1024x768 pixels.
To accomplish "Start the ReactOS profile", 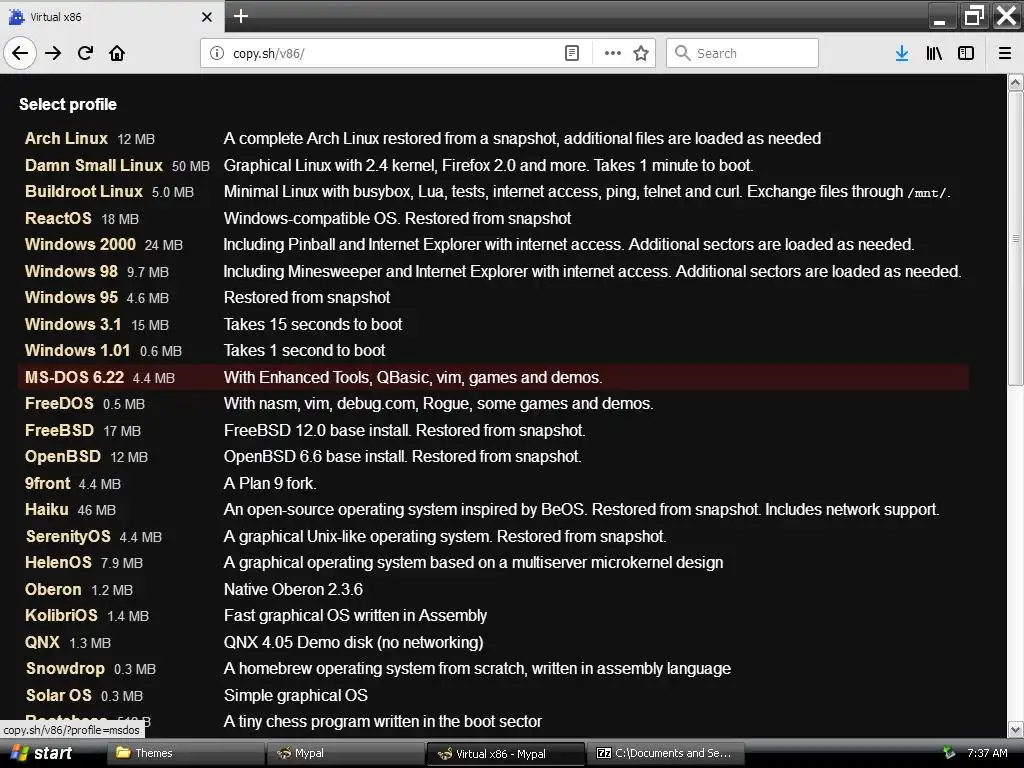I will tap(58, 218).
